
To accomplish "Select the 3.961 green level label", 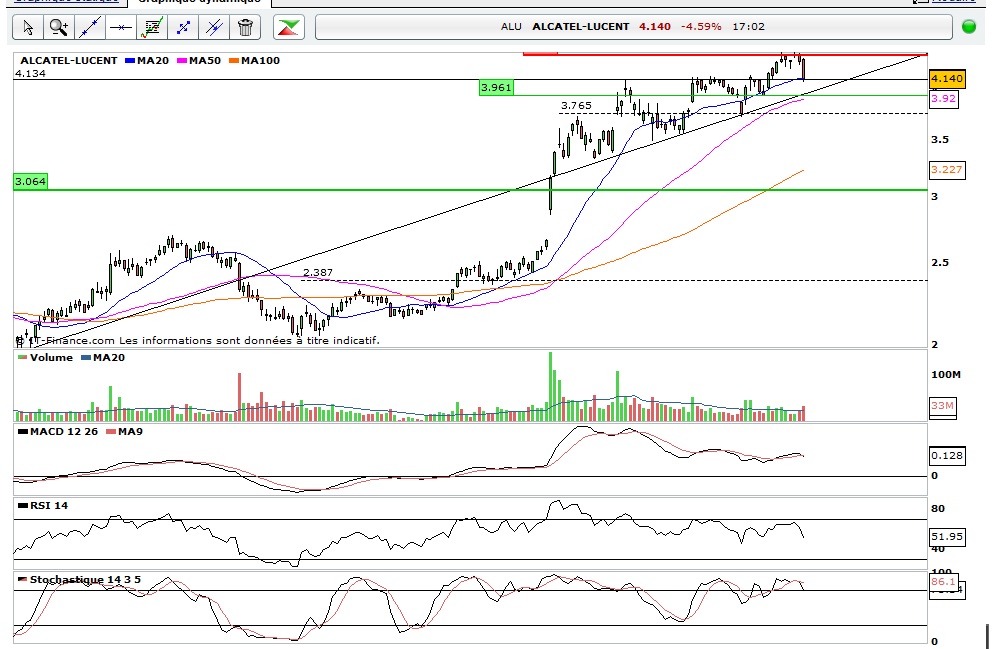I will [496, 87].
